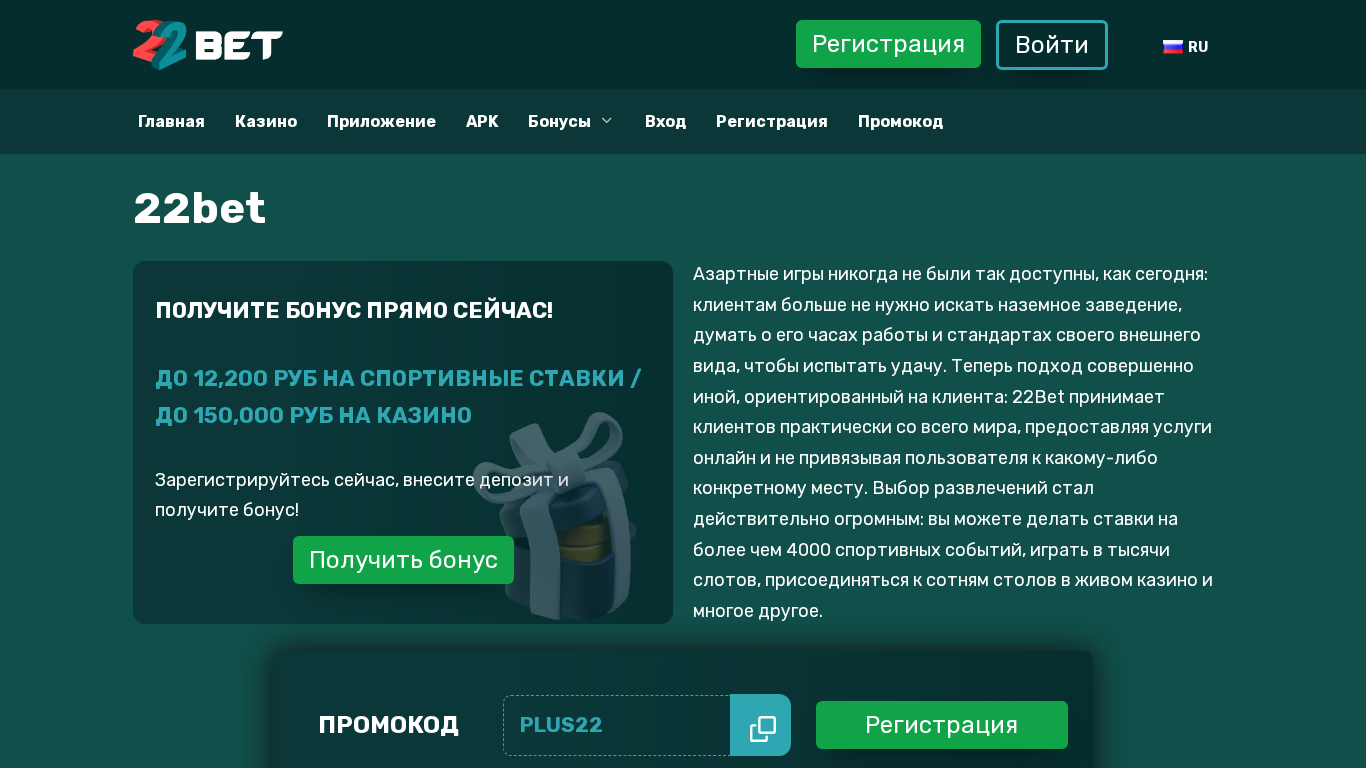Click the Войти button
This screenshot has width=1366, height=768.
[1052, 45]
